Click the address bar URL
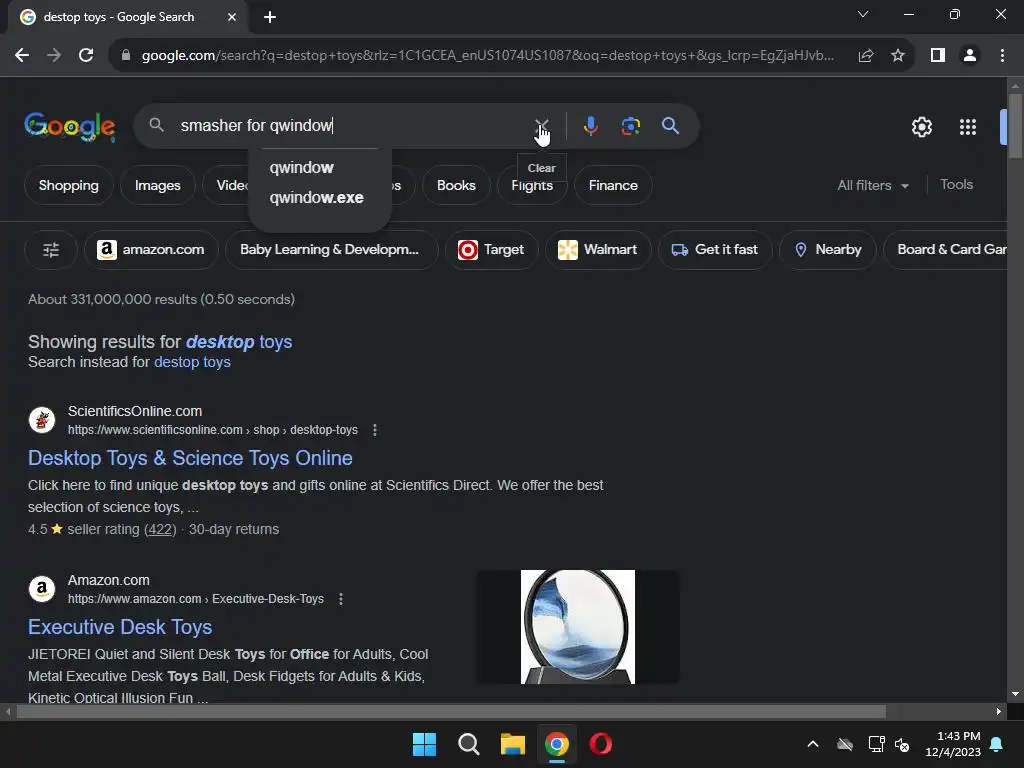The width and height of the screenshot is (1024, 768). pos(487,56)
